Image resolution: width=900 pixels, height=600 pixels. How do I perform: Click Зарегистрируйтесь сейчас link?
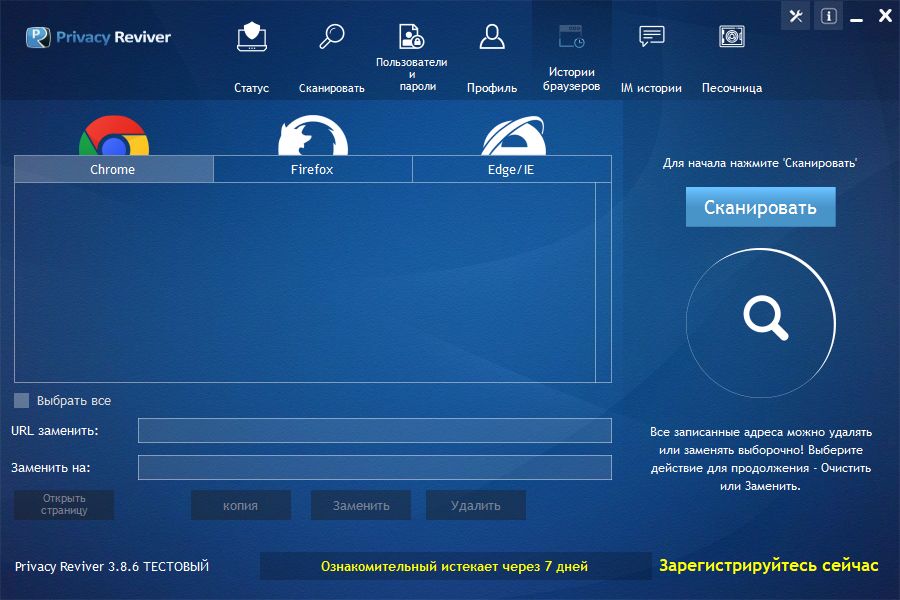[769, 566]
